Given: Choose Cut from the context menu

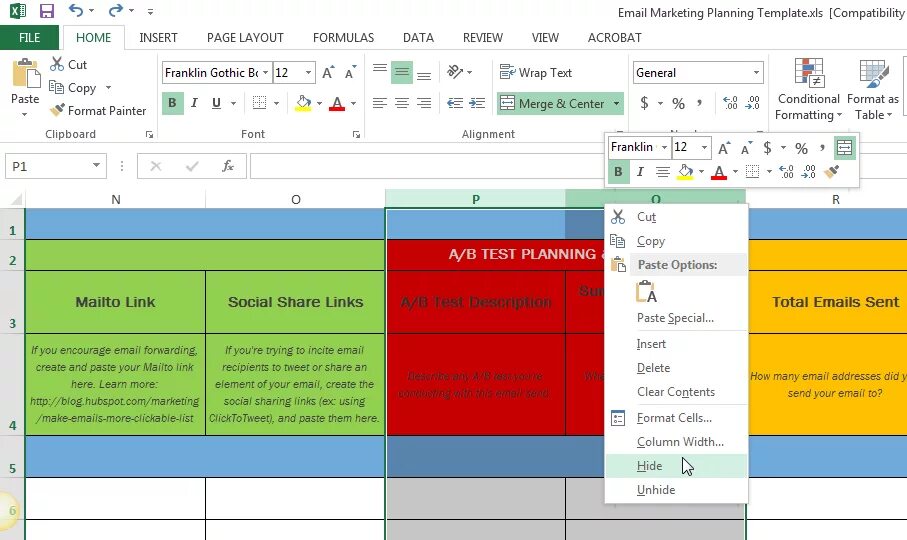Looking at the screenshot, I should (676, 217).
